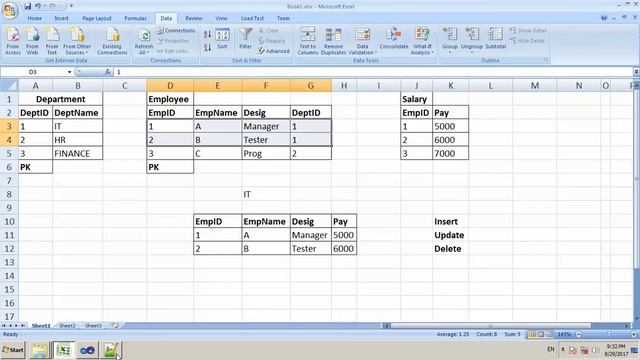Image resolution: width=640 pixels, height=360 pixels.
Task: Switch to the Review tab
Action: [193, 18]
